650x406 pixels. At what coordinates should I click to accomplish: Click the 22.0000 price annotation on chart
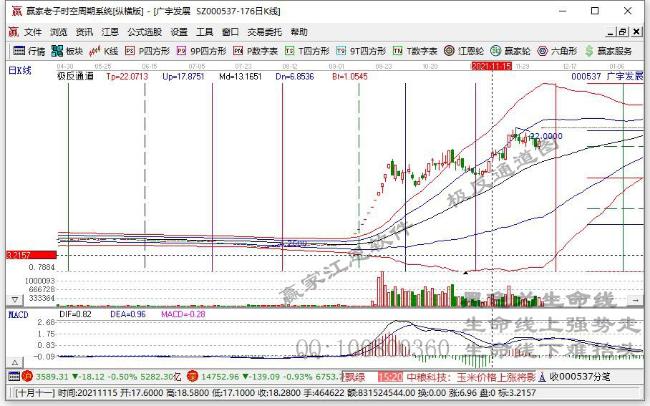546,136
